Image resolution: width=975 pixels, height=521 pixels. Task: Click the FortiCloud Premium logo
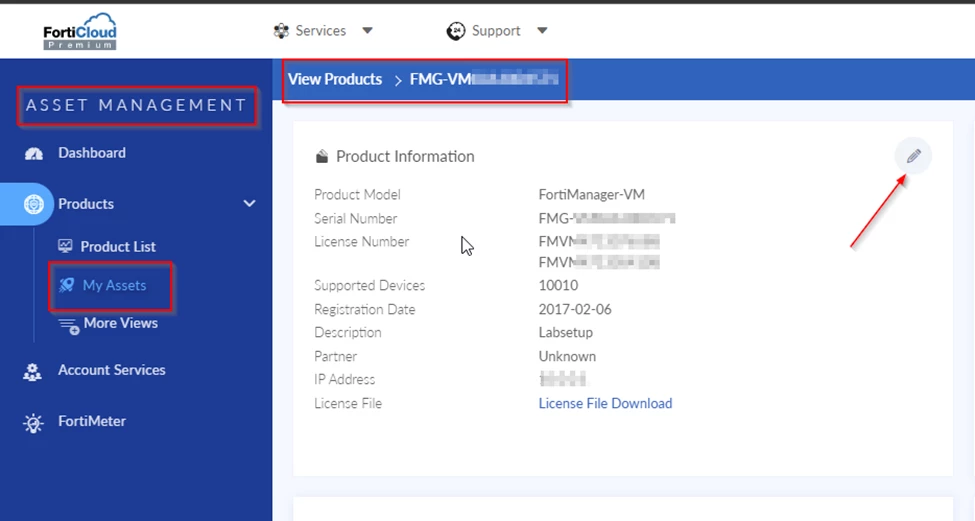(x=80, y=31)
